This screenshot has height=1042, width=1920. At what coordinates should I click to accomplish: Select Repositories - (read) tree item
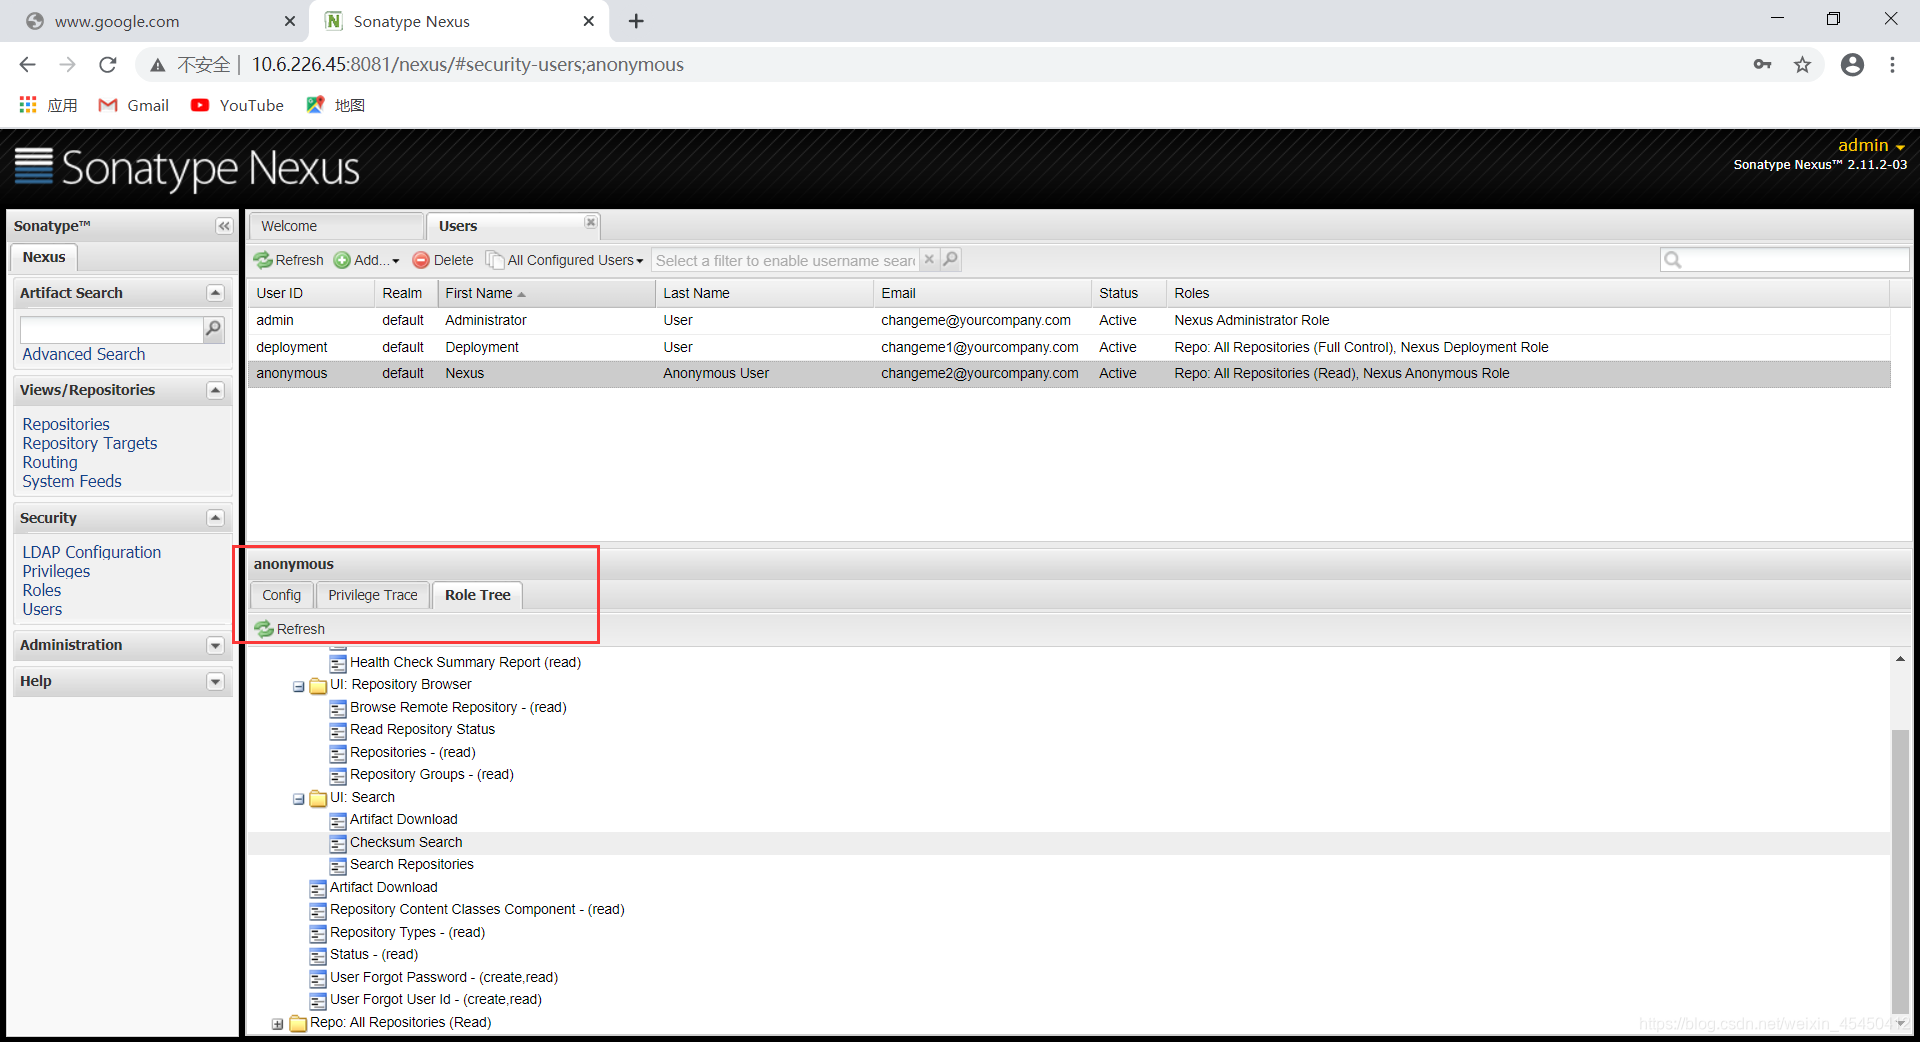click(x=413, y=752)
